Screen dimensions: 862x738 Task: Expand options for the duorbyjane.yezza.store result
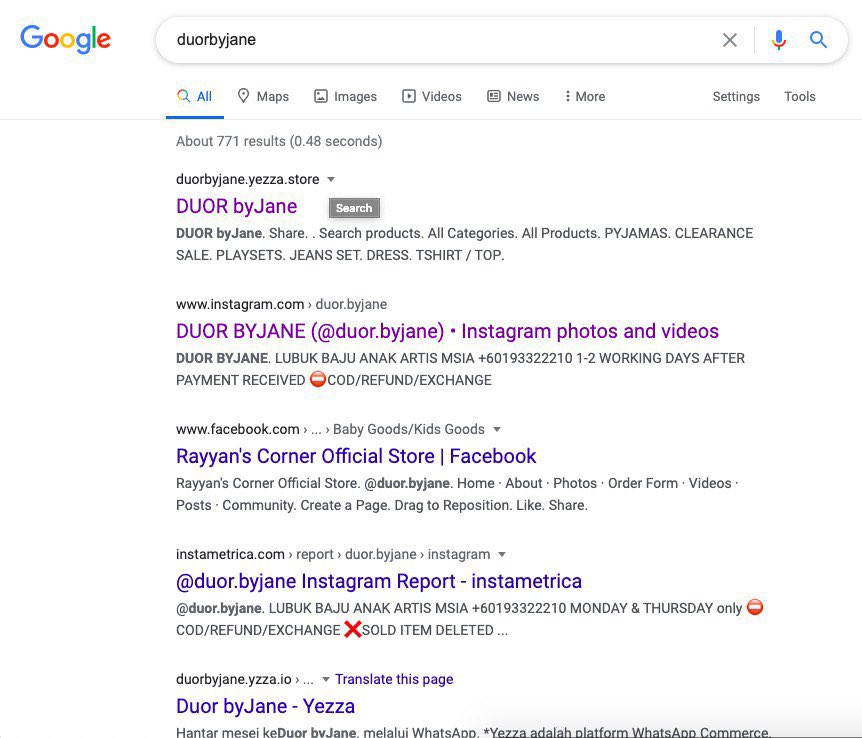point(331,179)
